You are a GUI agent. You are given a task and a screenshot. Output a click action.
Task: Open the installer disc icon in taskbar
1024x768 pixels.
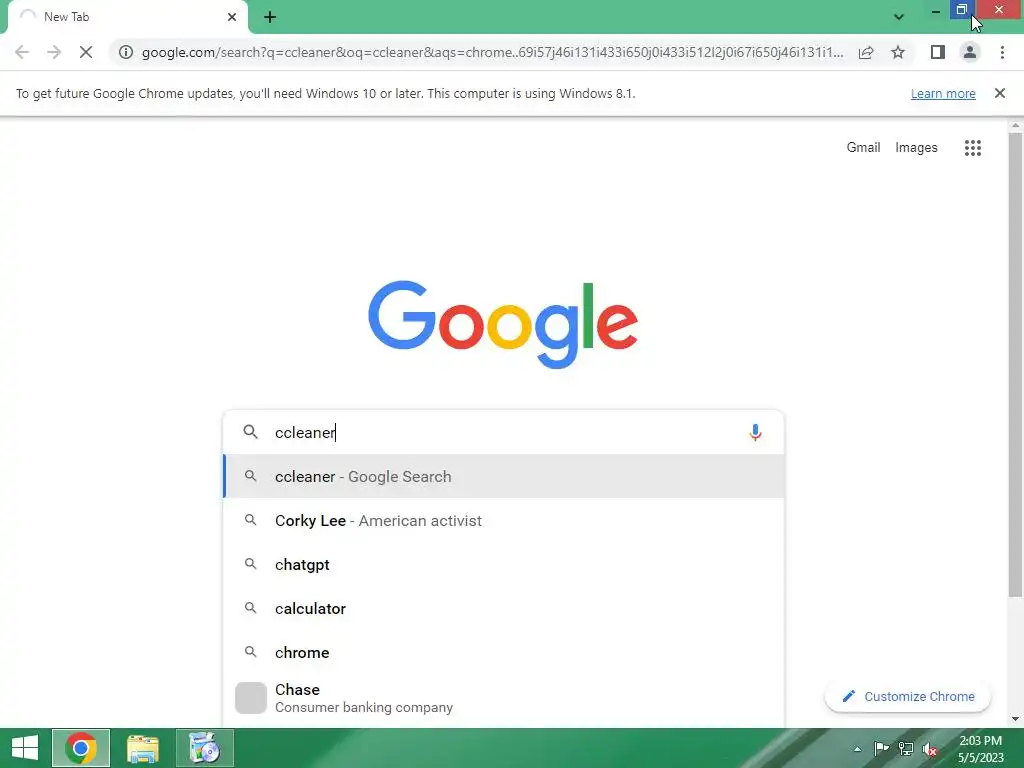point(204,748)
